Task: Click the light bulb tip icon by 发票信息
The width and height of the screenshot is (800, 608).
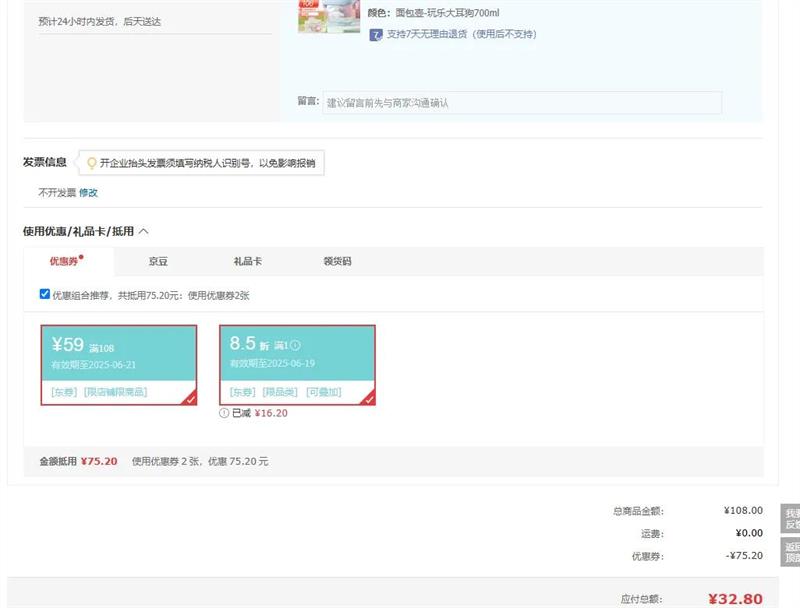Action: pos(92,163)
